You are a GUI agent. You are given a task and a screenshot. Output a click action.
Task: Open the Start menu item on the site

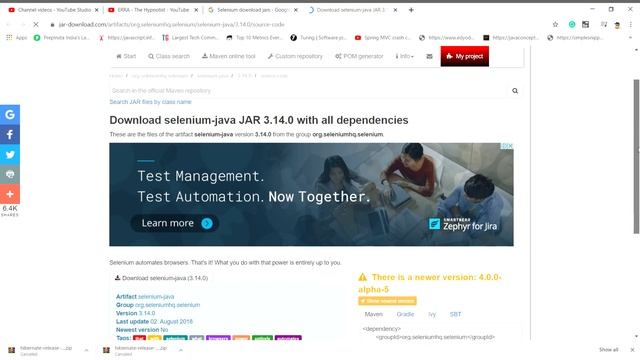coord(126,56)
